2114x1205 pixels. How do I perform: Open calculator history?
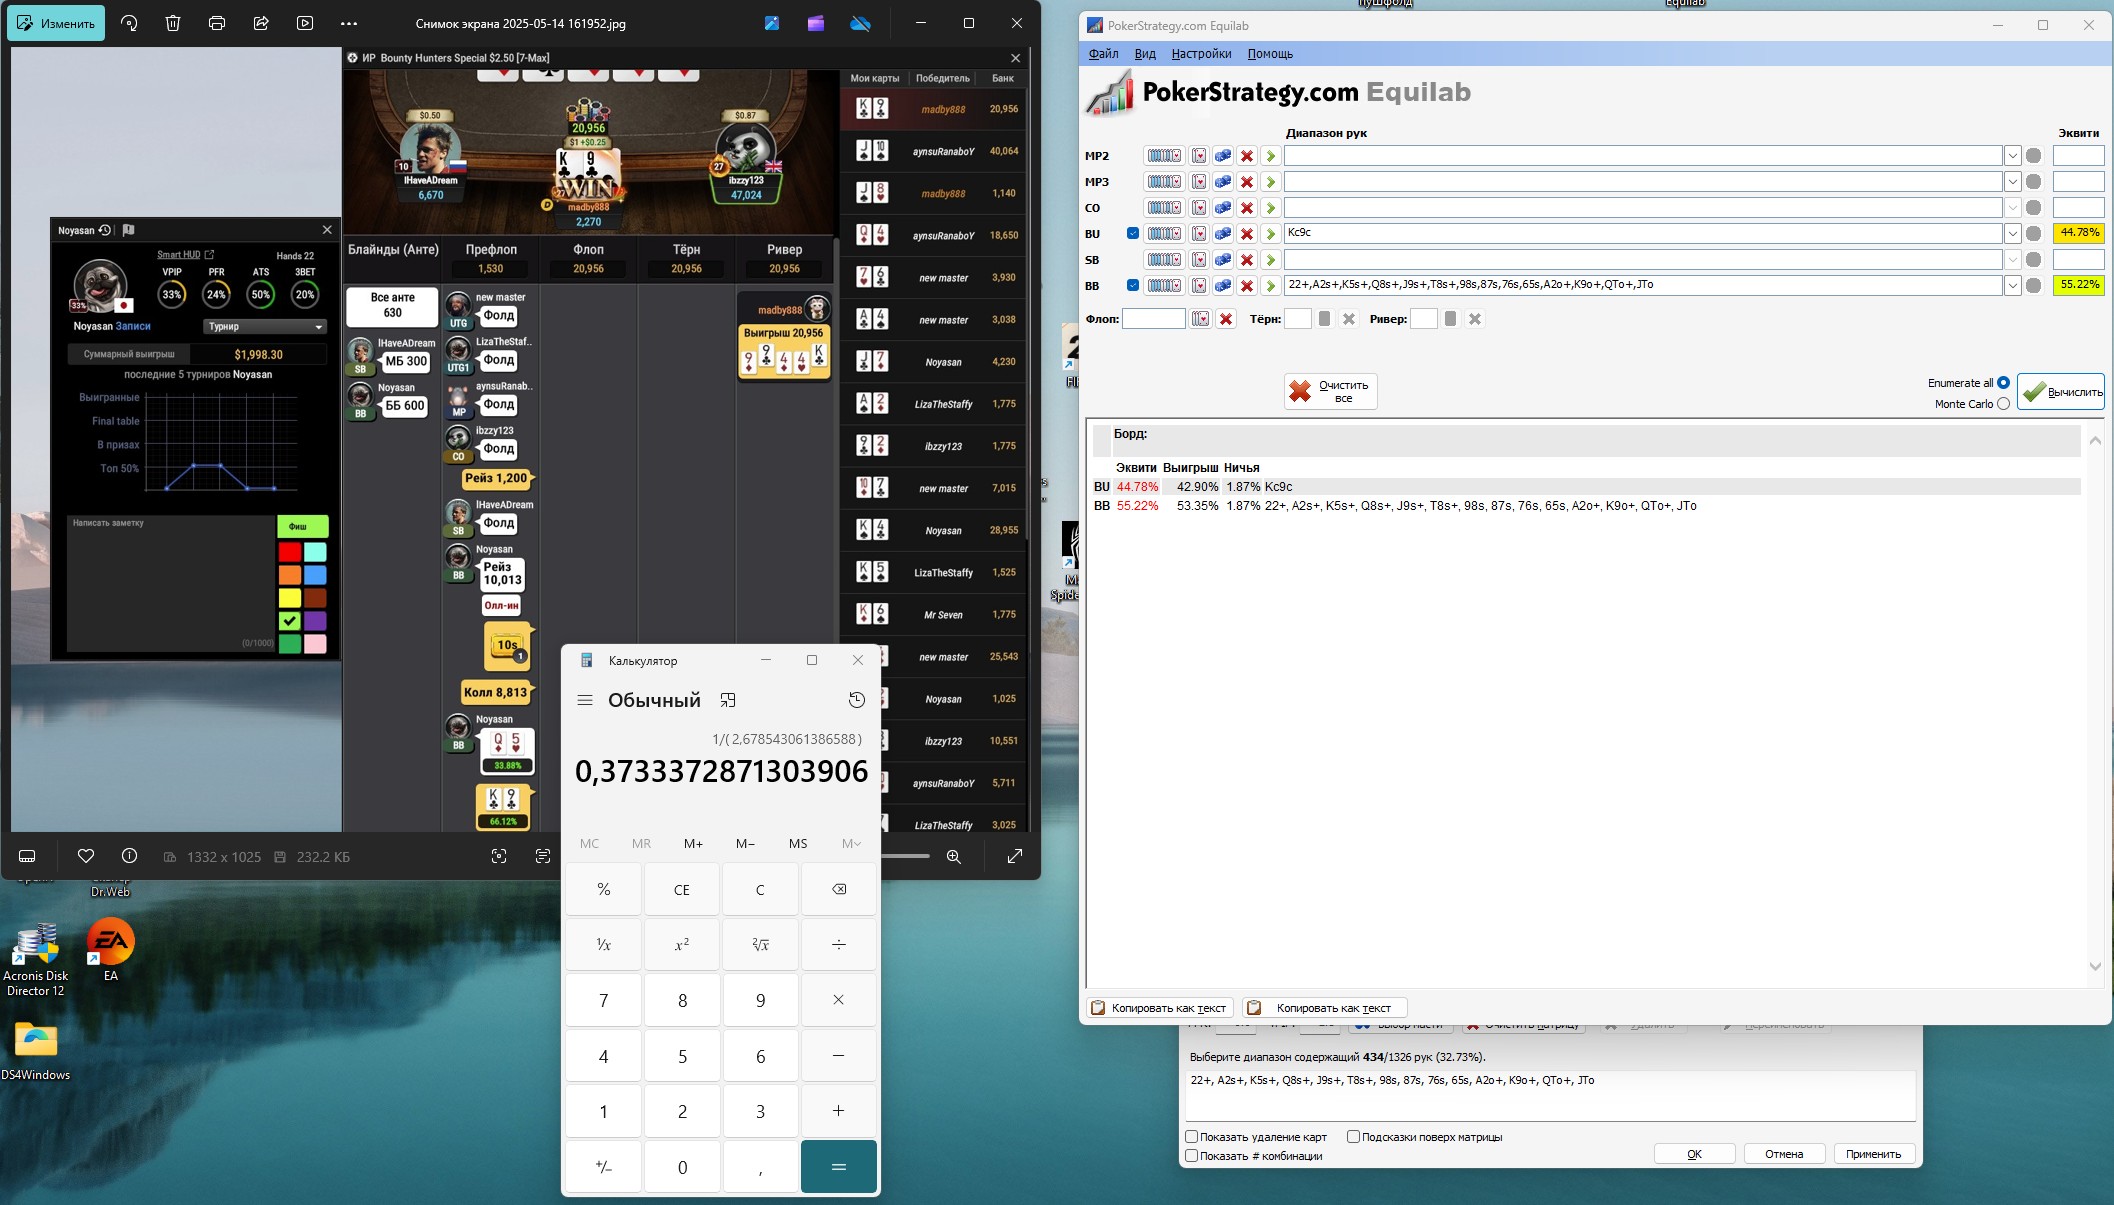pos(857,700)
